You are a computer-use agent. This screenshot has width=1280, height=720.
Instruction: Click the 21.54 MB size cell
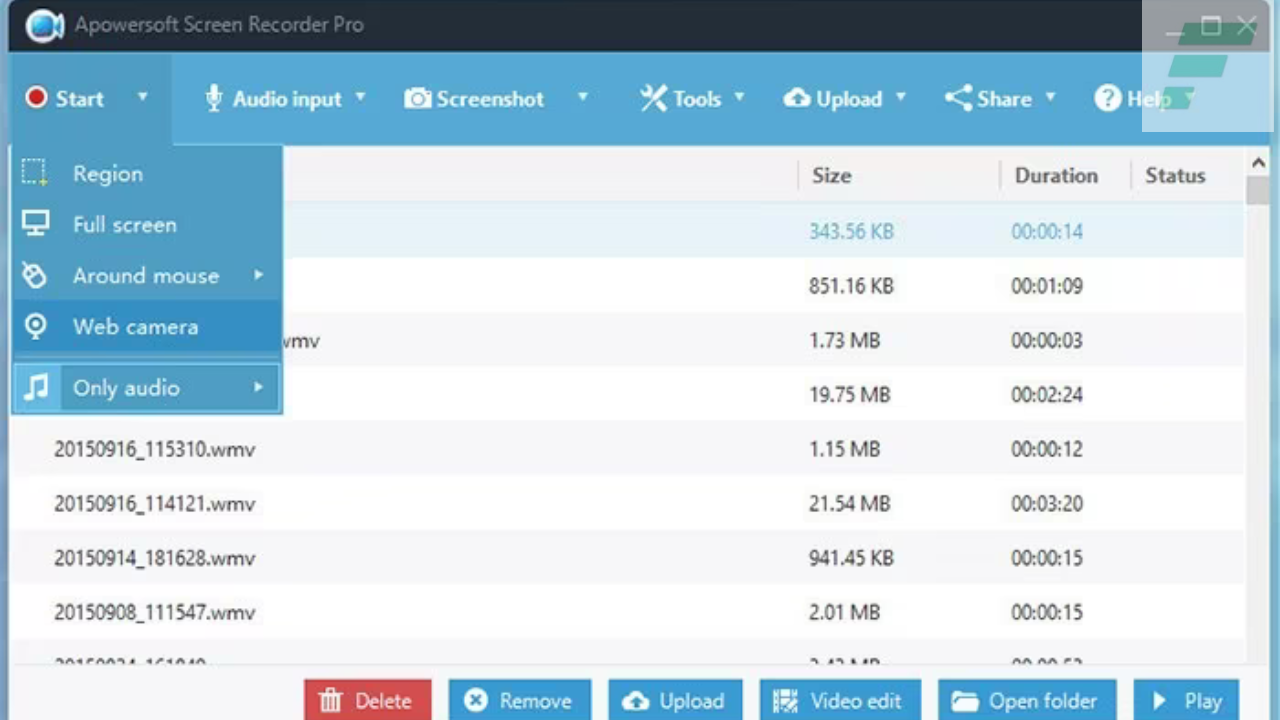pyautogui.click(x=849, y=503)
